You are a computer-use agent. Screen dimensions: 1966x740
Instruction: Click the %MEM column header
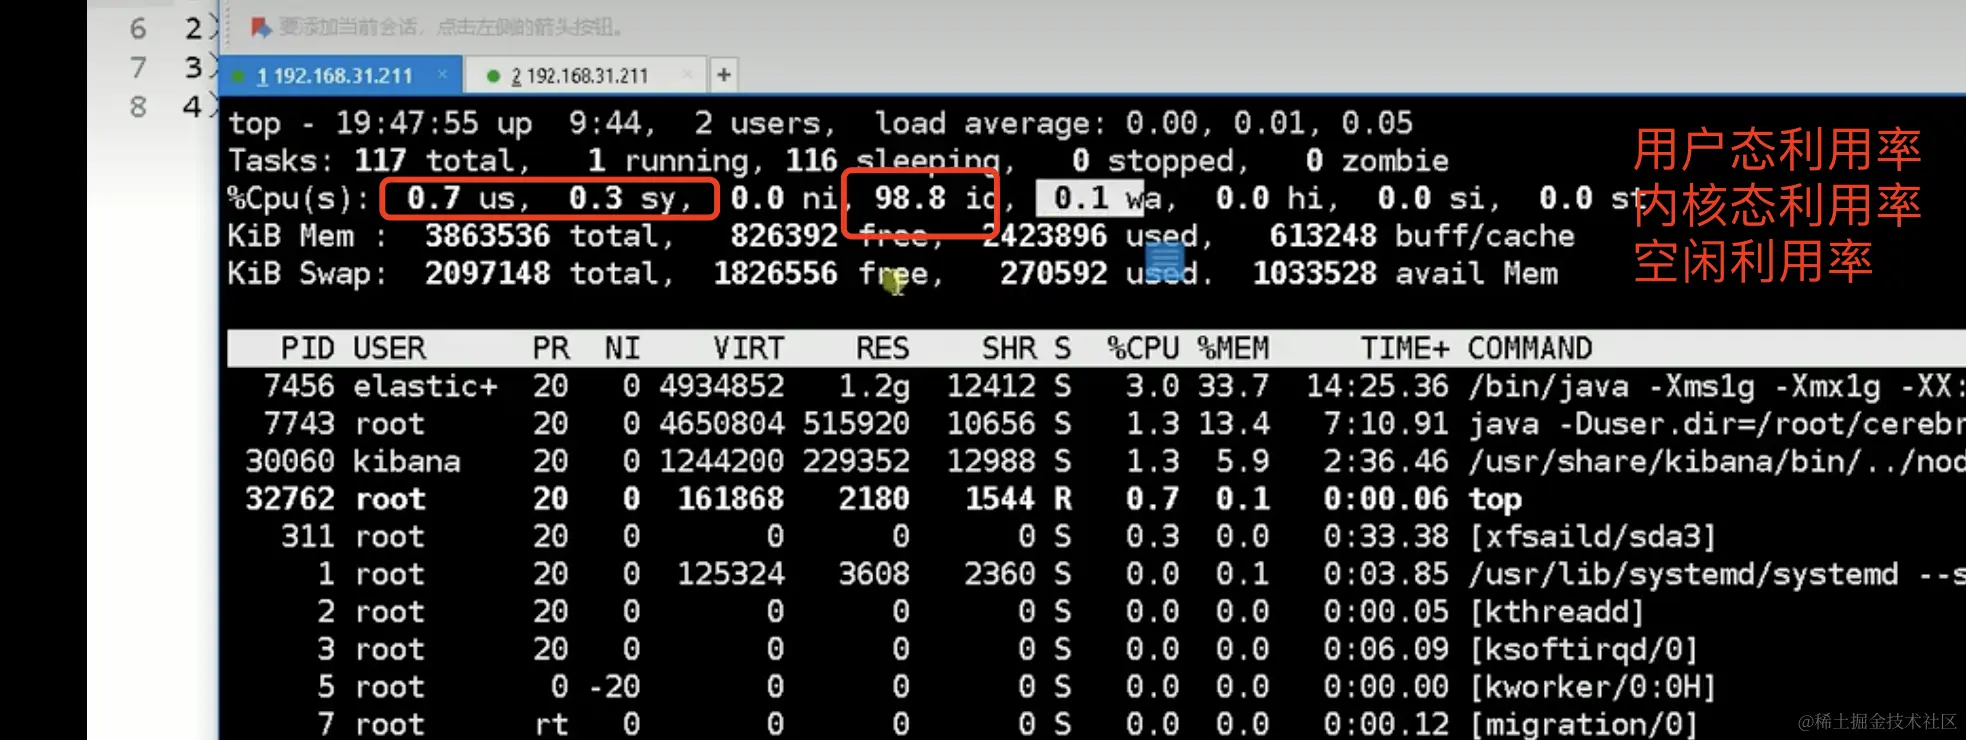point(1233,348)
